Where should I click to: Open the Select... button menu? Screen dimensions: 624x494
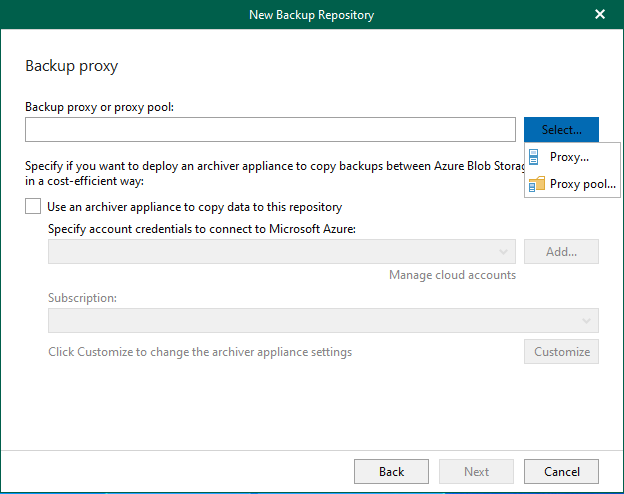point(561,130)
